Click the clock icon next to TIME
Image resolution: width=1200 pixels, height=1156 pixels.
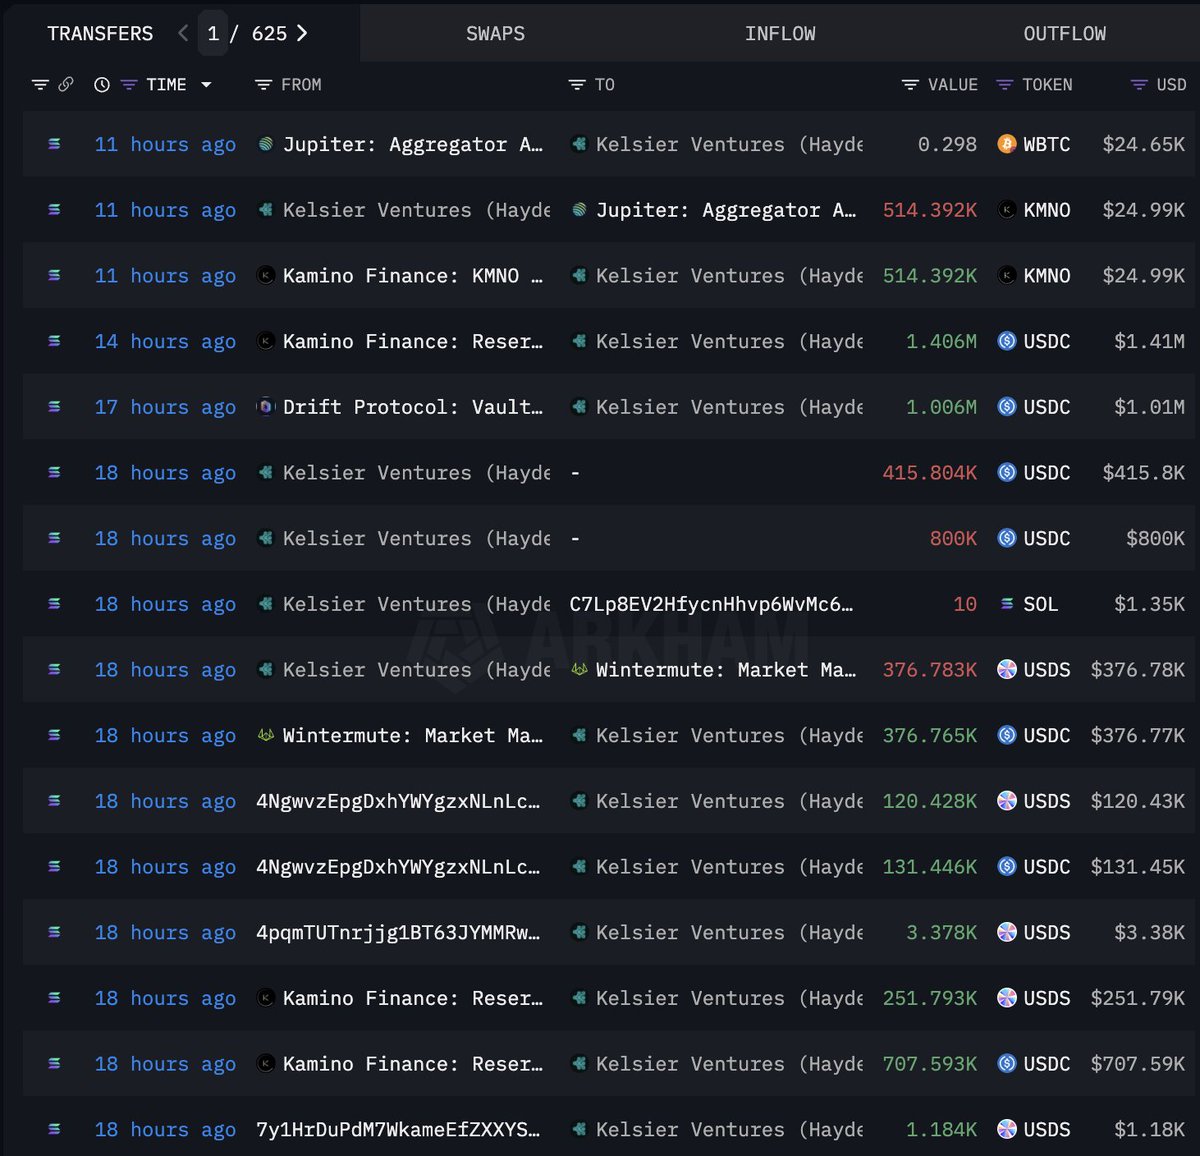(100, 85)
